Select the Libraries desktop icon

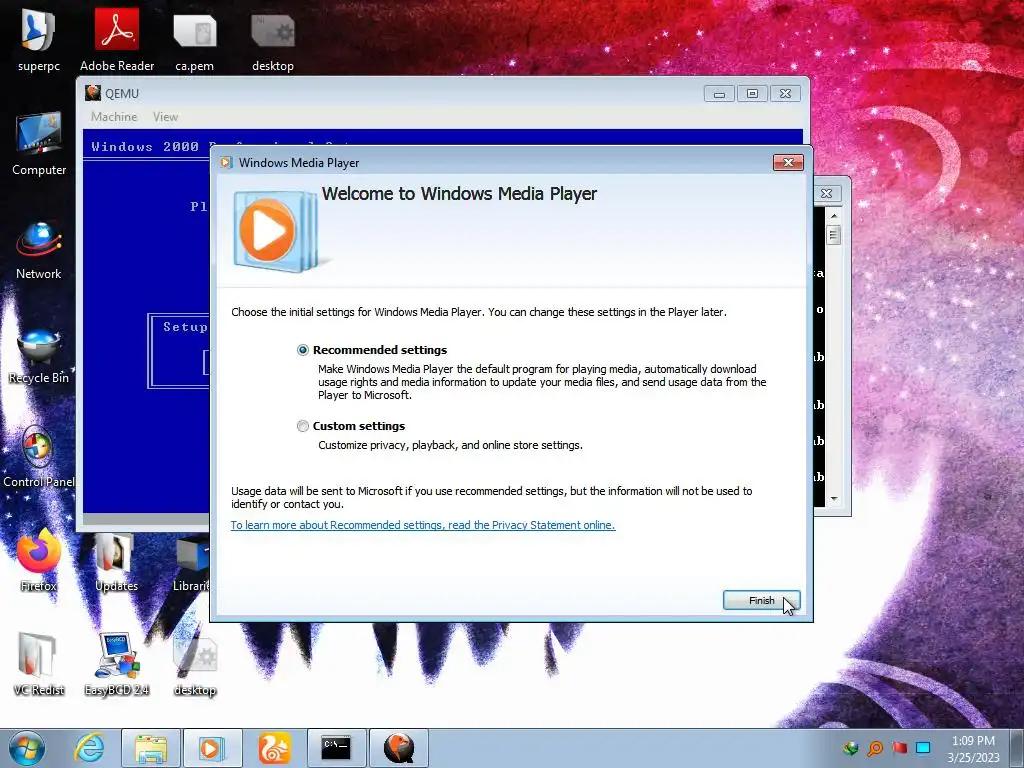tap(192, 563)
